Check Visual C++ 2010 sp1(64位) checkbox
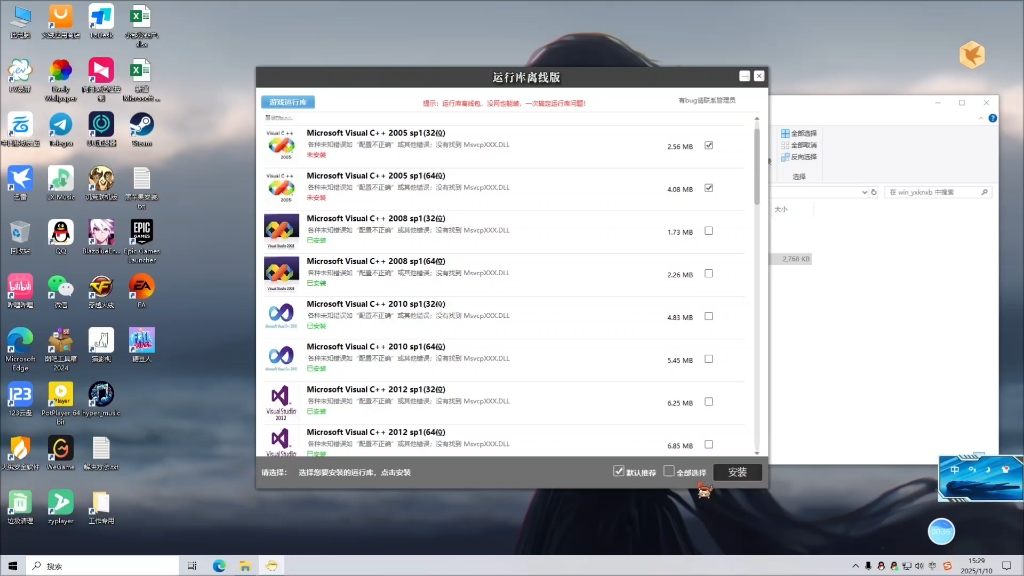The height and width of the screenshot is (576, 1024). [709, 359]
